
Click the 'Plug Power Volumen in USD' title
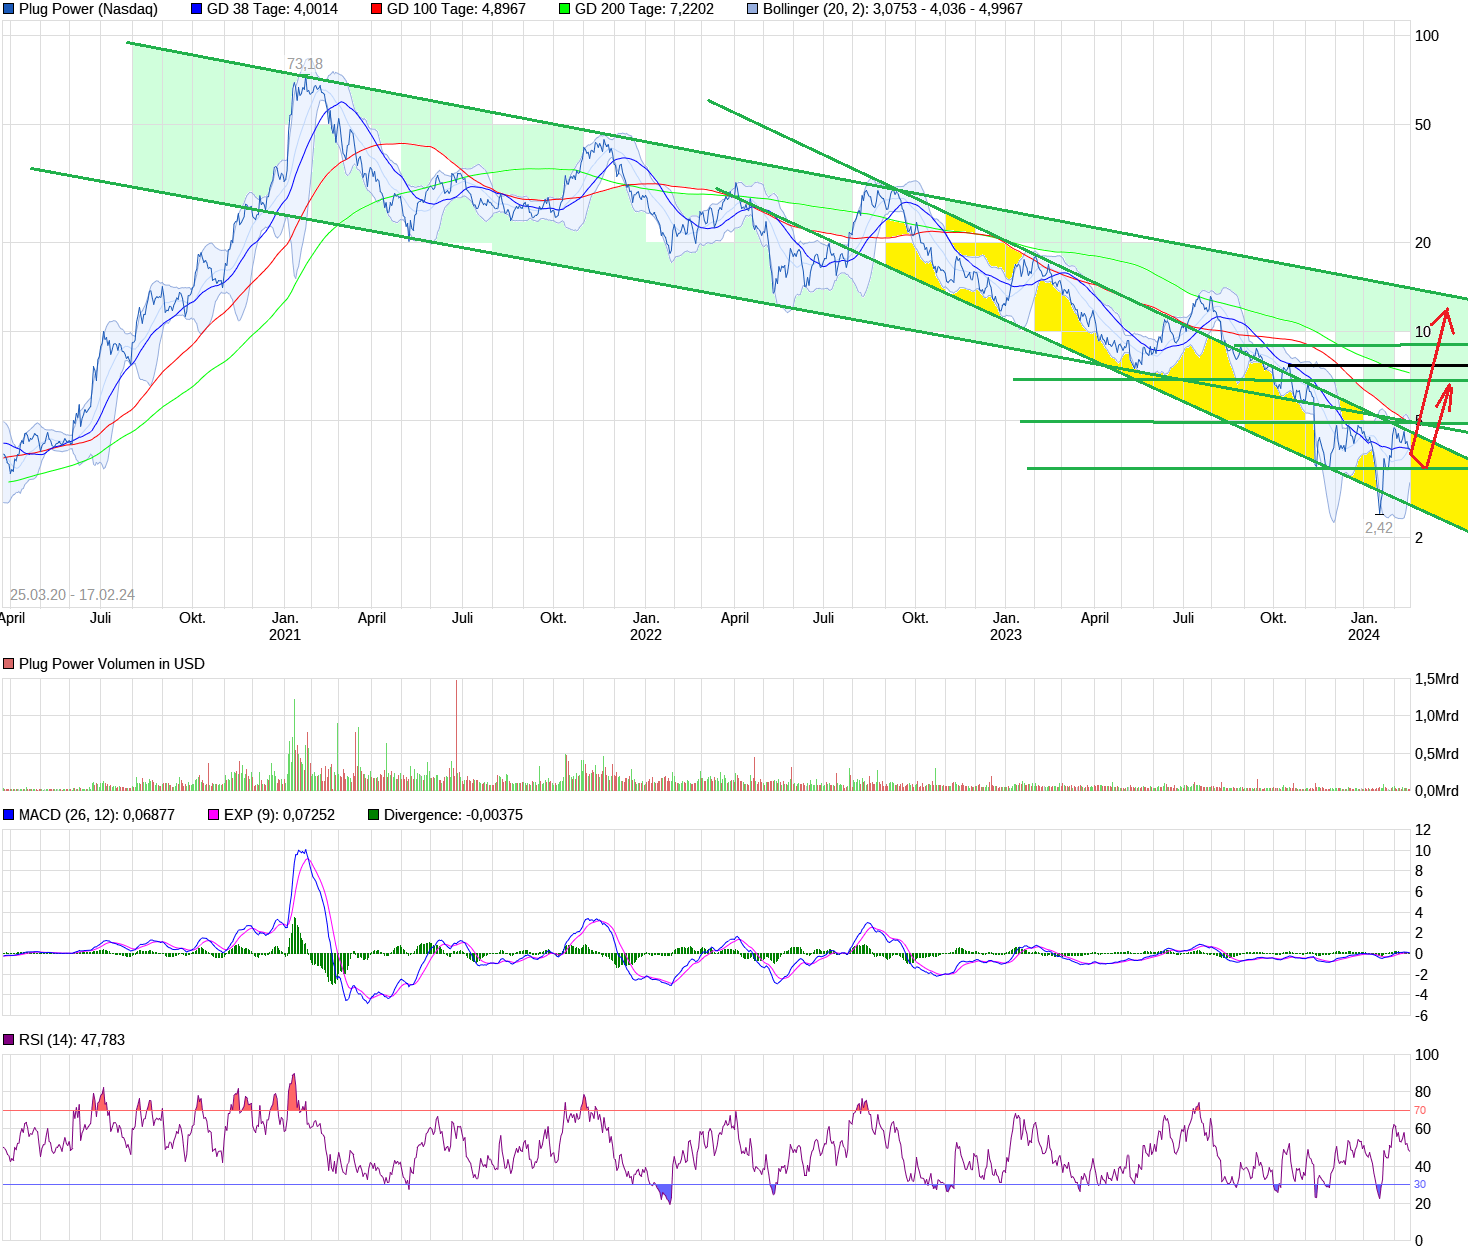tap(112, 664)
